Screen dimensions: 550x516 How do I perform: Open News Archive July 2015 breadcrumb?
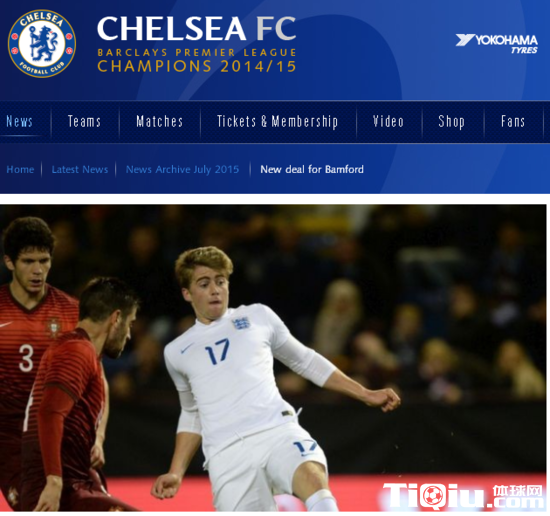click(182, 169)
